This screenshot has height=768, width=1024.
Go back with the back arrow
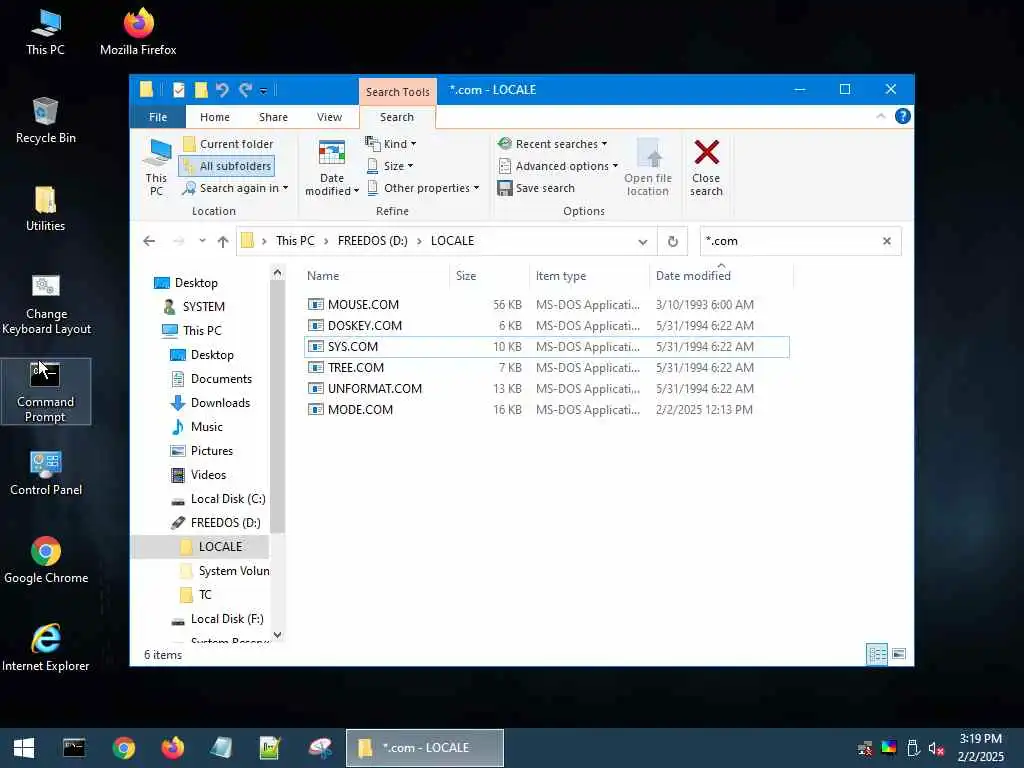click(x=149, y=241)
